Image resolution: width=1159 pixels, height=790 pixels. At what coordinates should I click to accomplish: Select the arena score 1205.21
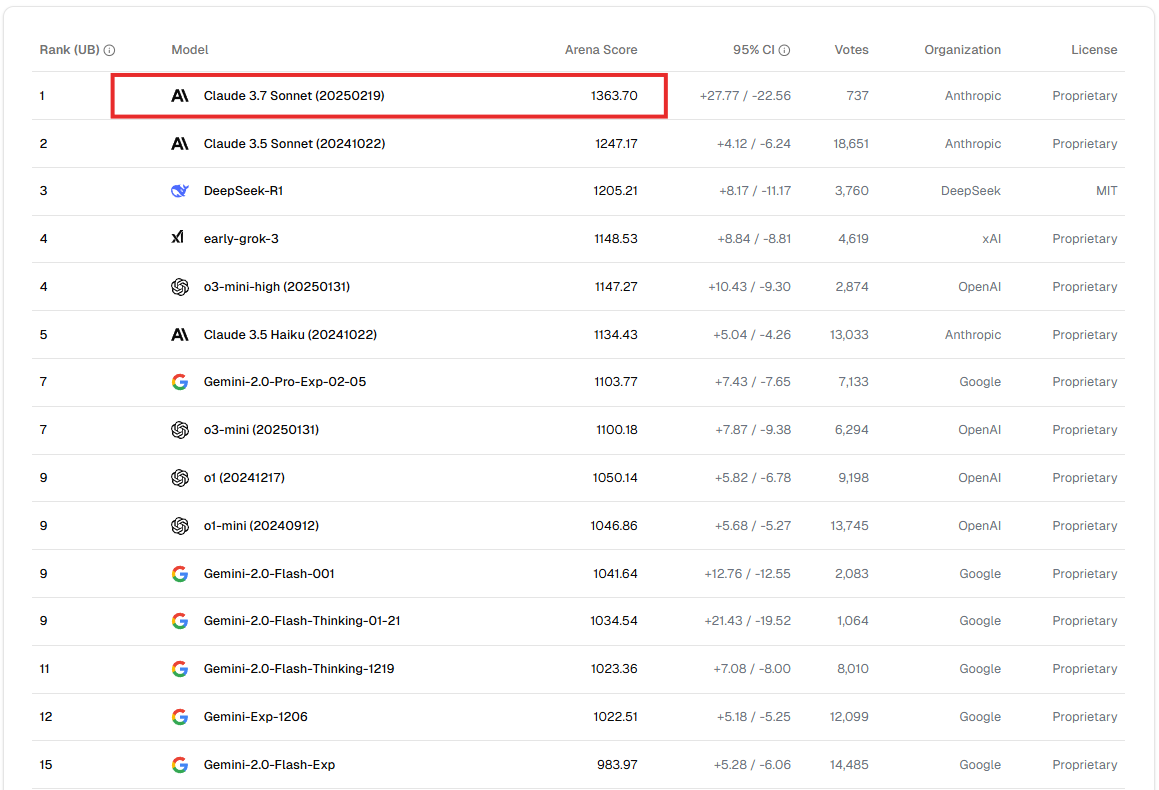click(616, 191)
